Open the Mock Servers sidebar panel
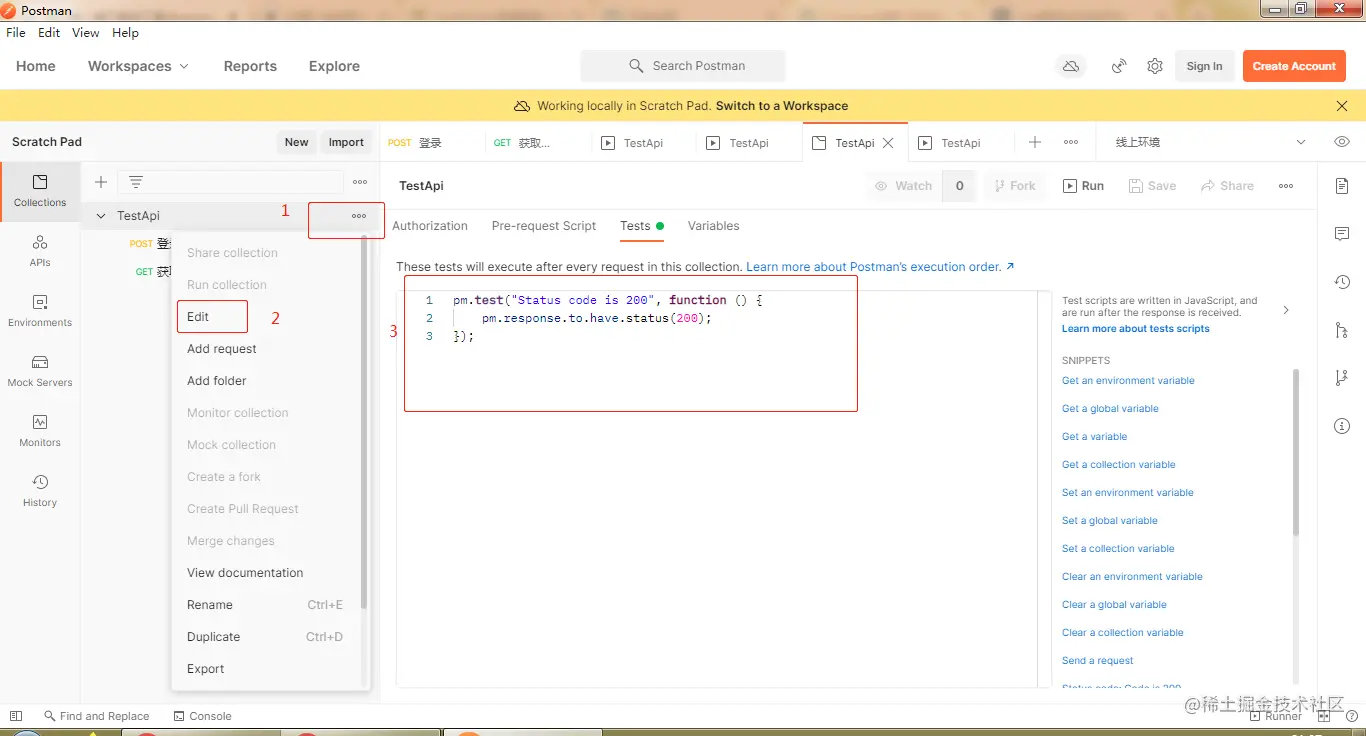Viewport: 1366px width, 736px height. [x=40, y=370]
